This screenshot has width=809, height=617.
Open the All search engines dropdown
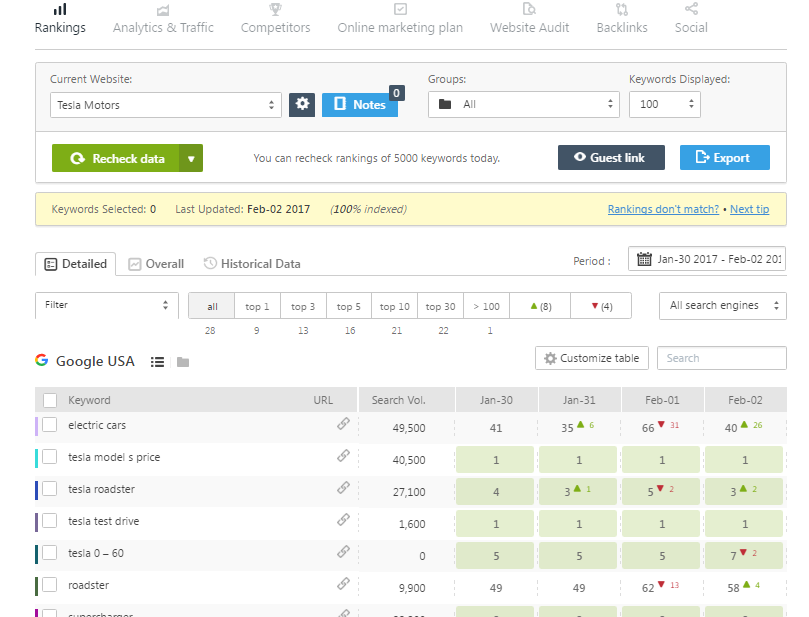coord(723,305)
